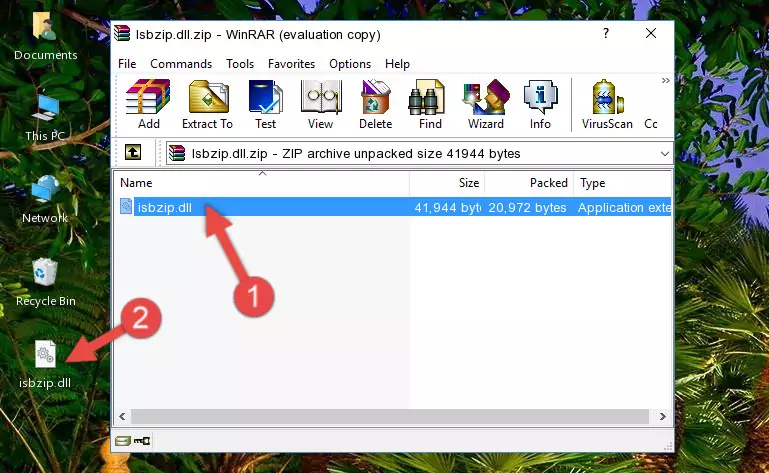The image size is (769, 473).
Task: Click the horizontal scrollbar left arrow
Action: point(123,417)
